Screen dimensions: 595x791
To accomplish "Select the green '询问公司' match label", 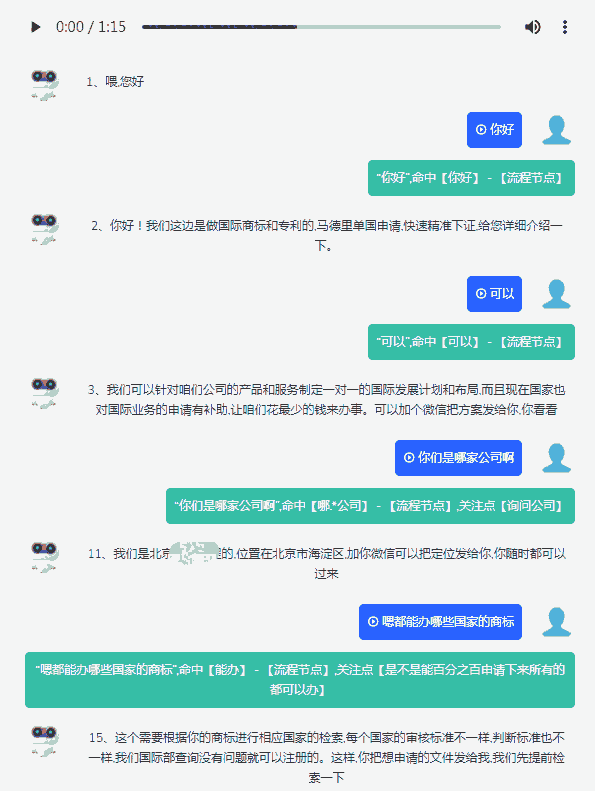I will click(370, 505).
